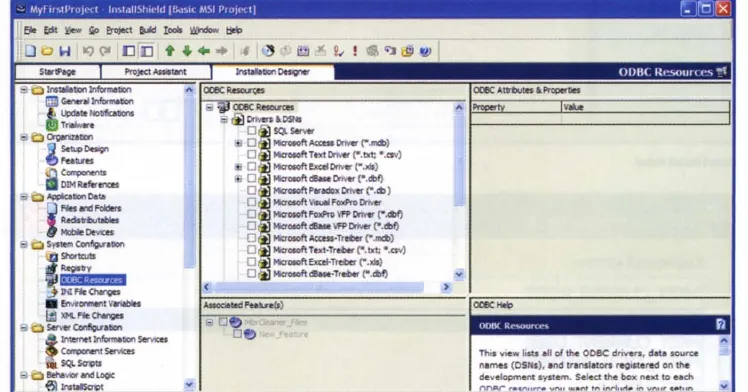Open help via blue question-mark toolbar icon
This screenshot has width=748, height=392.
pyautogui.click(x=425, y=51)
